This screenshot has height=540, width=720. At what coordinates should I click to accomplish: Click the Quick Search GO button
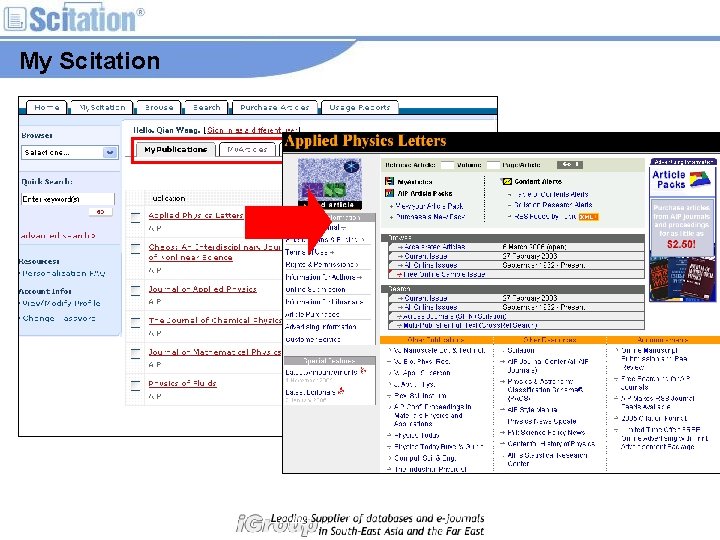tap(101, 212)
